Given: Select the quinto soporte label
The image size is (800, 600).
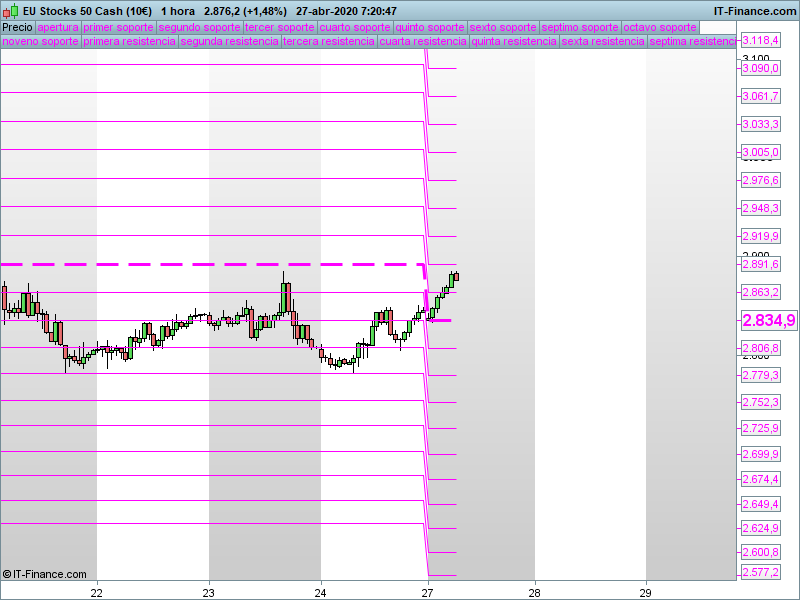Looking at the screenshot, I should tap(429, 27).
